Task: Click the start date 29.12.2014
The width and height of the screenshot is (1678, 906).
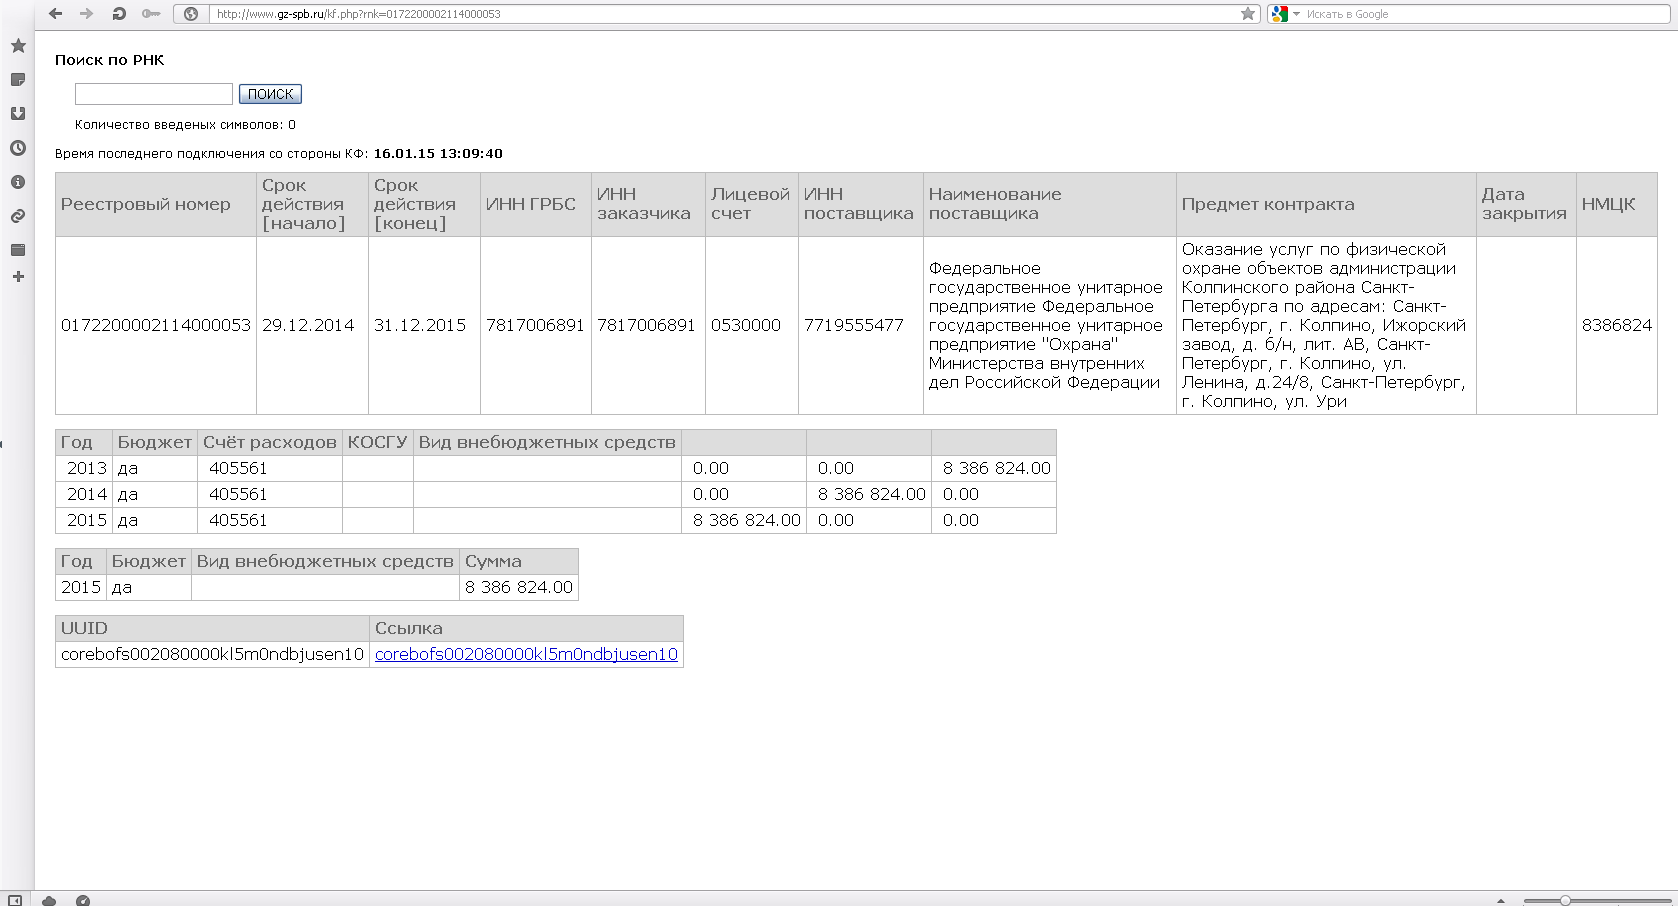Action: (308, 325)
